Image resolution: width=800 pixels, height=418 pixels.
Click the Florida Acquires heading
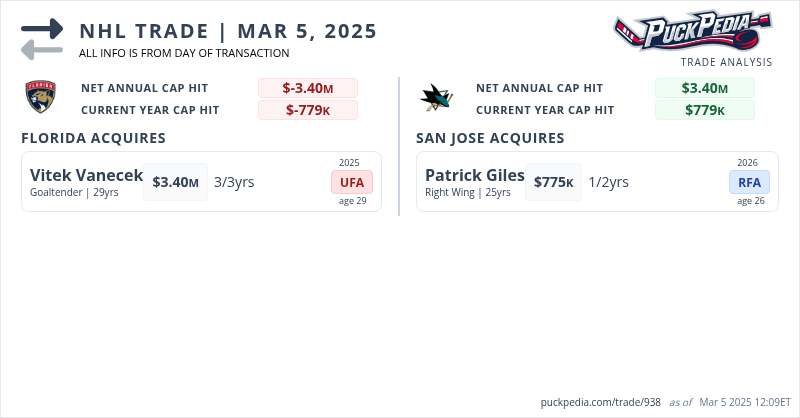pyautogui.click(x=93, y=138)
